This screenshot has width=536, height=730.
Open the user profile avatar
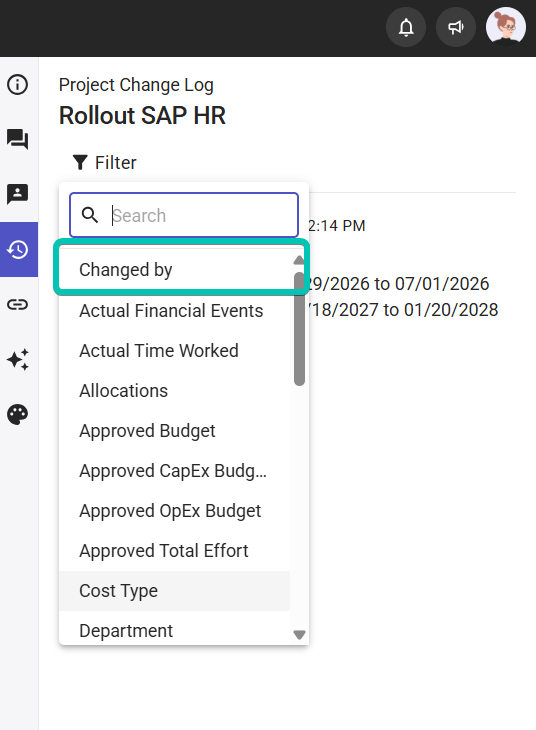click(506, 27)
